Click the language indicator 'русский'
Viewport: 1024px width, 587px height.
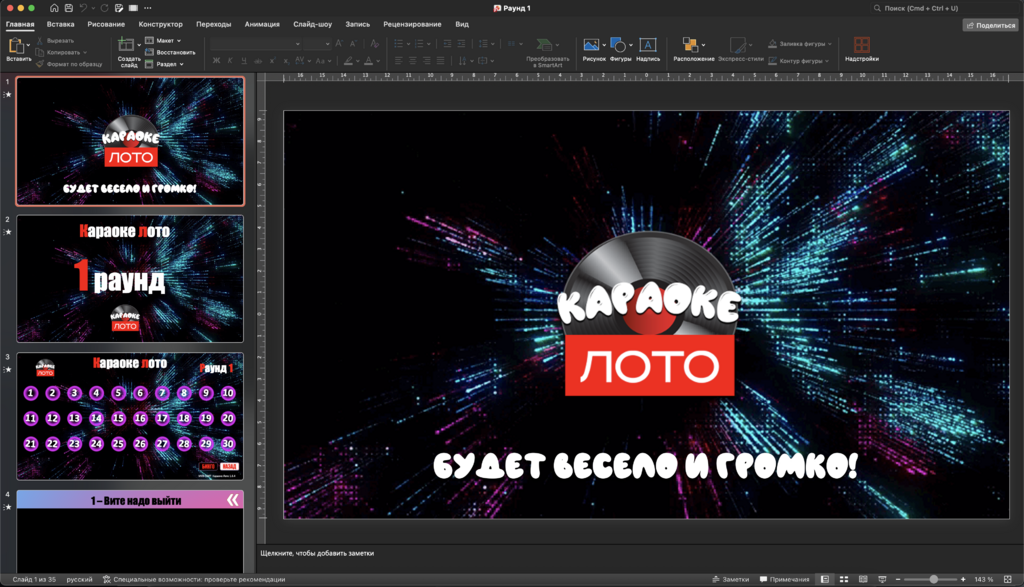pyautogui.click(x=79, y=579)
